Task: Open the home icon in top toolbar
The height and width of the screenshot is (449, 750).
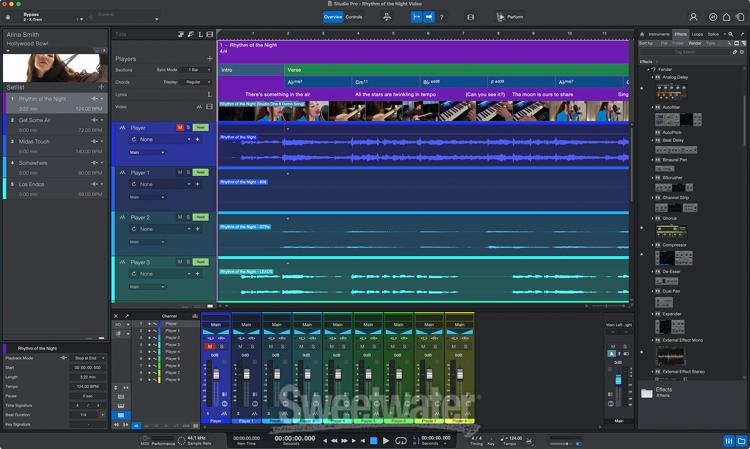Action: point(726,17)
